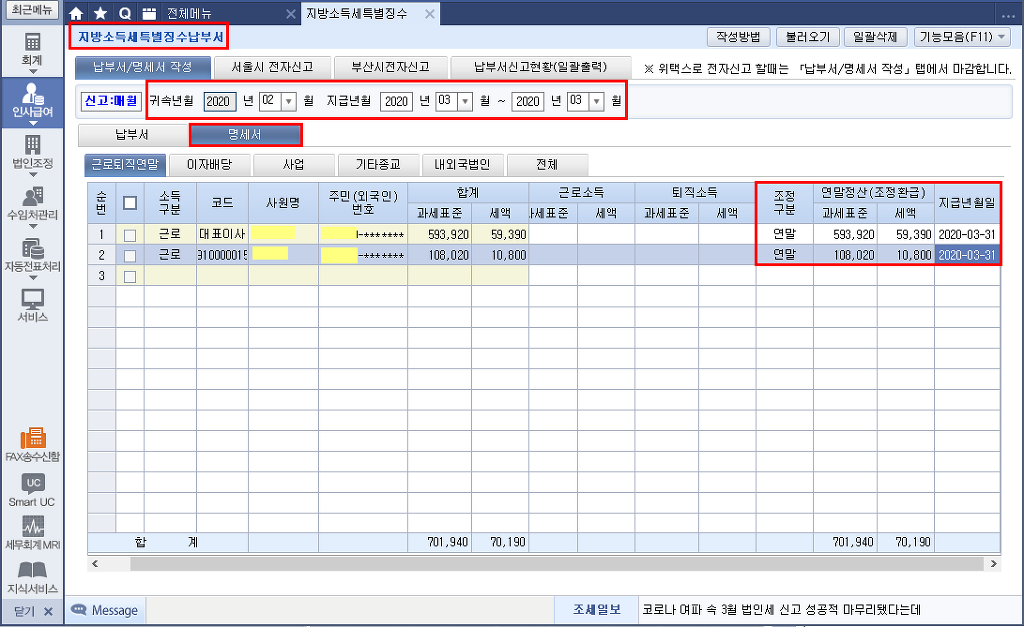Open 법인조정 module in sidebar

pos(32,152)
